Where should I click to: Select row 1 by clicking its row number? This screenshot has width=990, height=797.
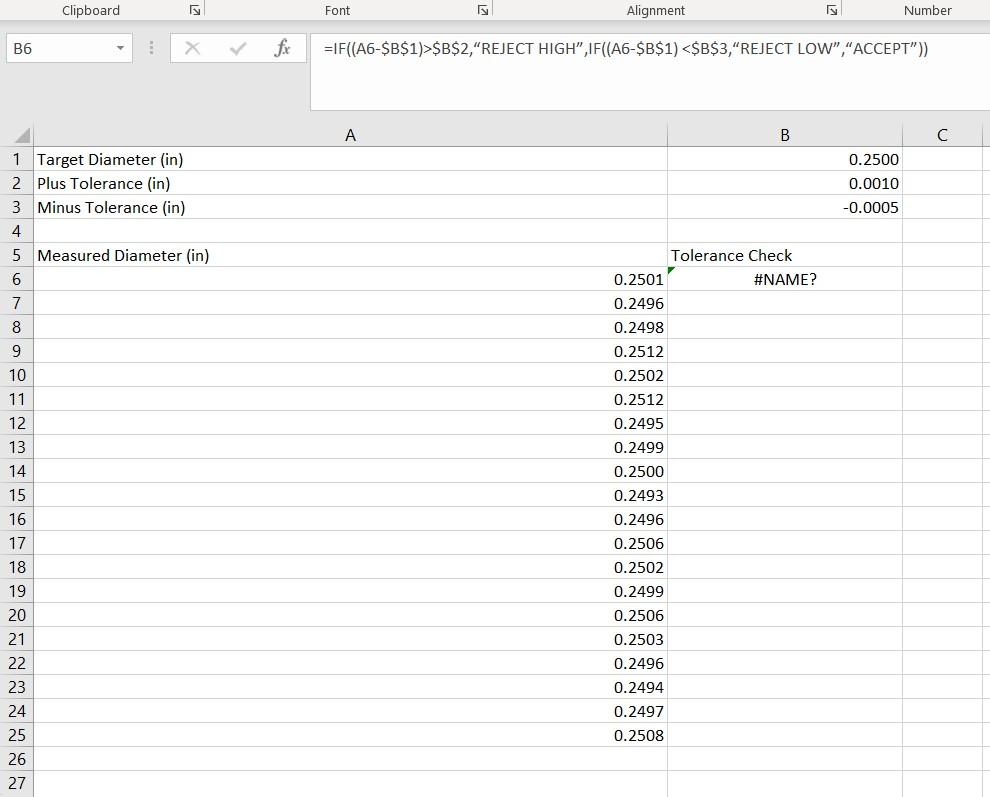click(x=17, y=159)
